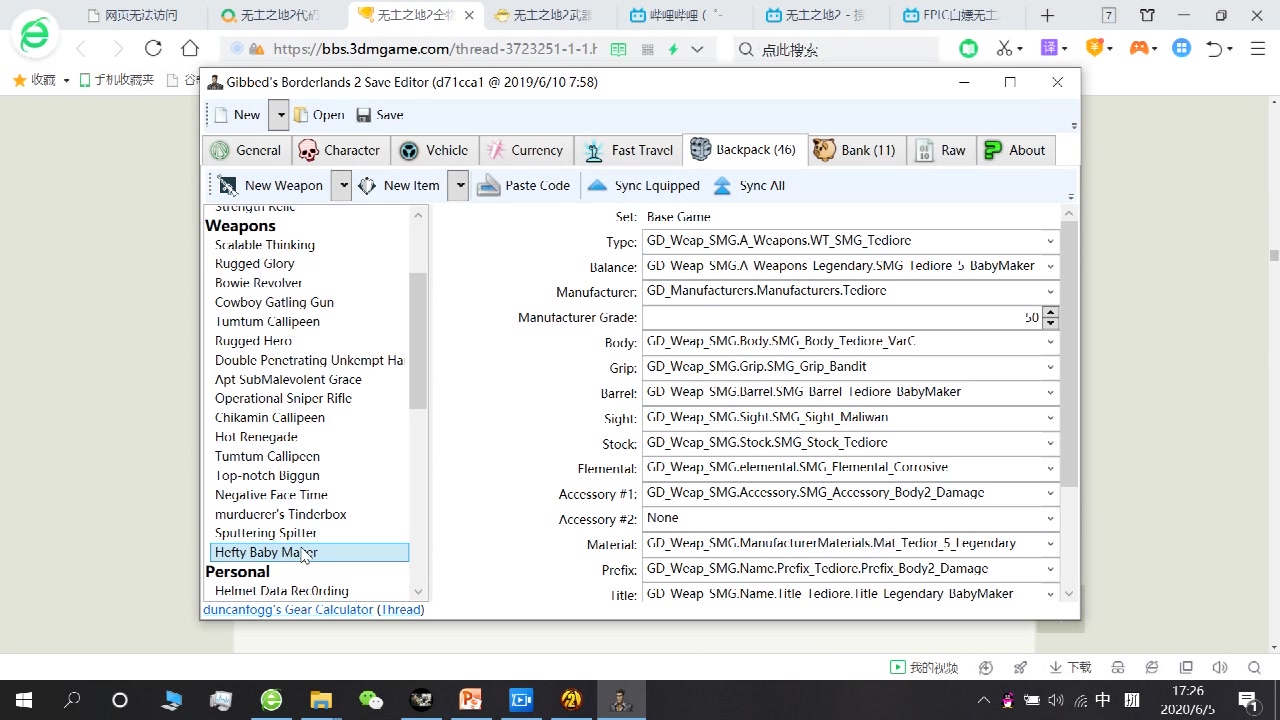The width and height of the screenshot is (1280, 720).
Task: Click the New Item button
Action: [x=399, y=185]
